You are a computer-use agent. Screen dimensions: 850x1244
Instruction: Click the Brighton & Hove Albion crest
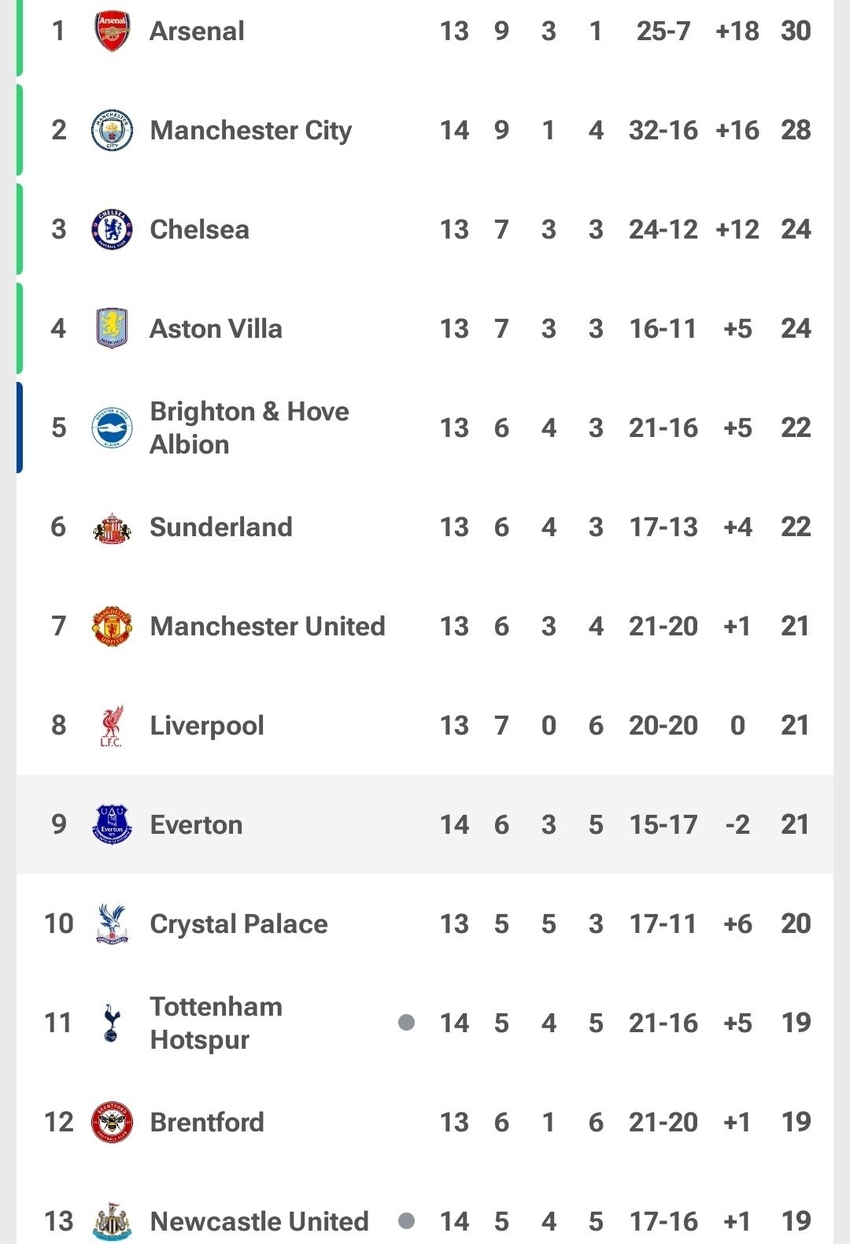(112, 428)
